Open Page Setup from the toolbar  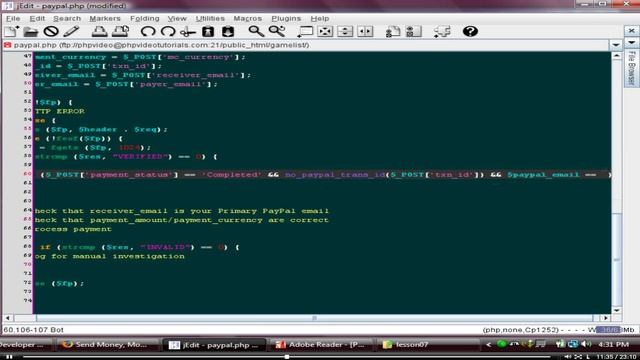tap(121, 31)
